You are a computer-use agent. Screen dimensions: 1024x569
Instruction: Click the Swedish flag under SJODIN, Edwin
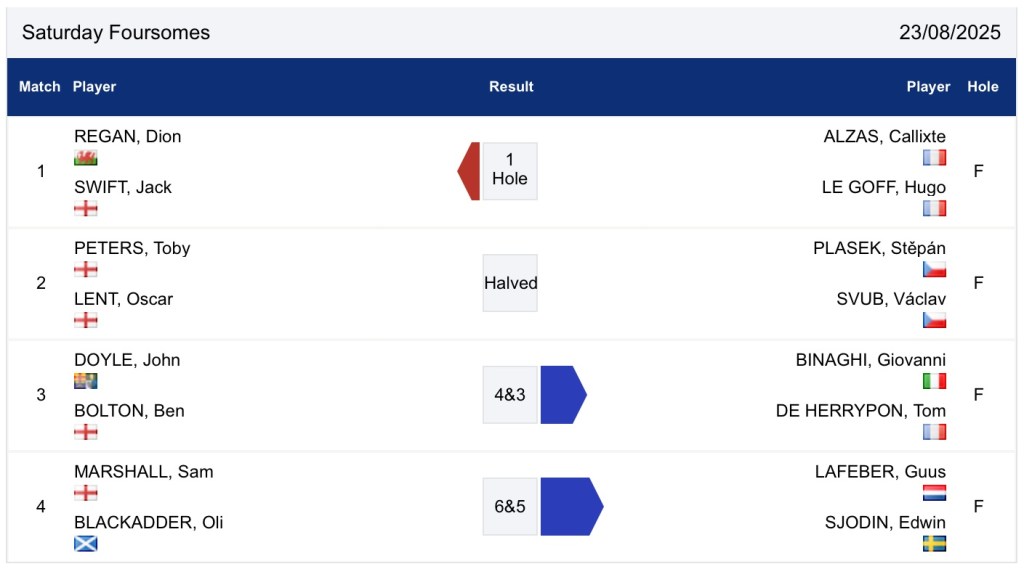click(934, 544)
